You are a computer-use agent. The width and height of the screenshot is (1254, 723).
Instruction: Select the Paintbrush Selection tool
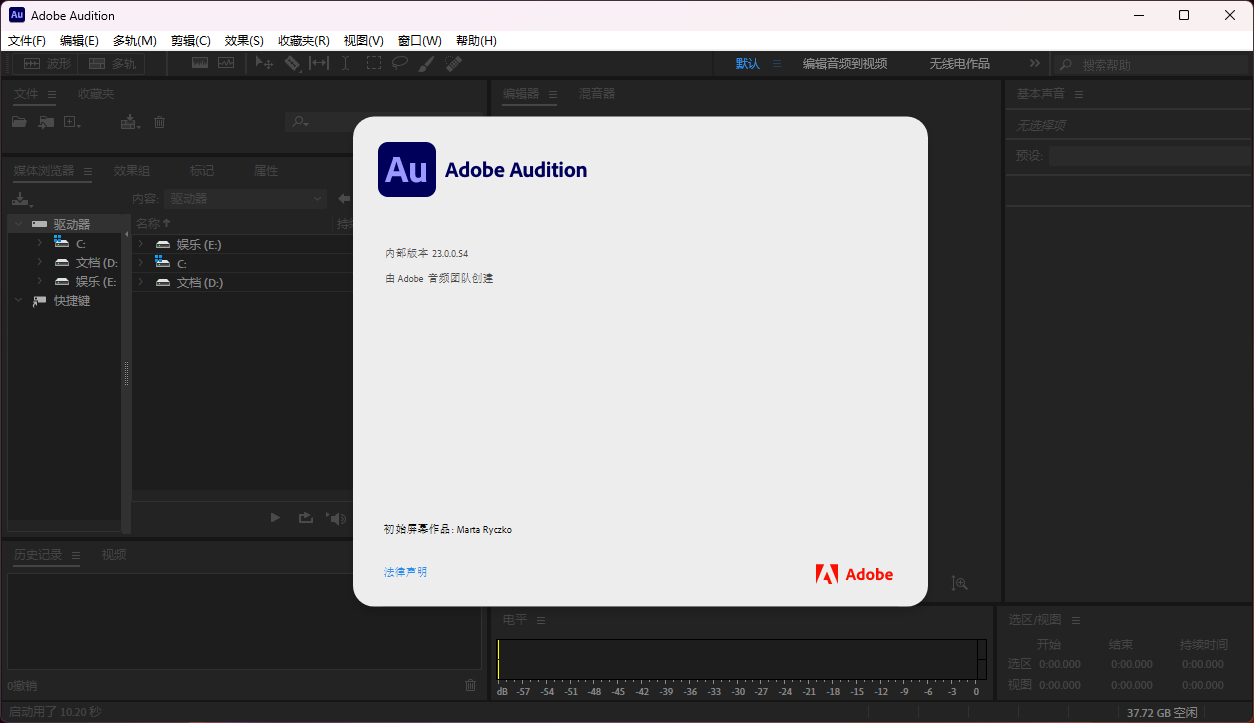pos(426,63)
